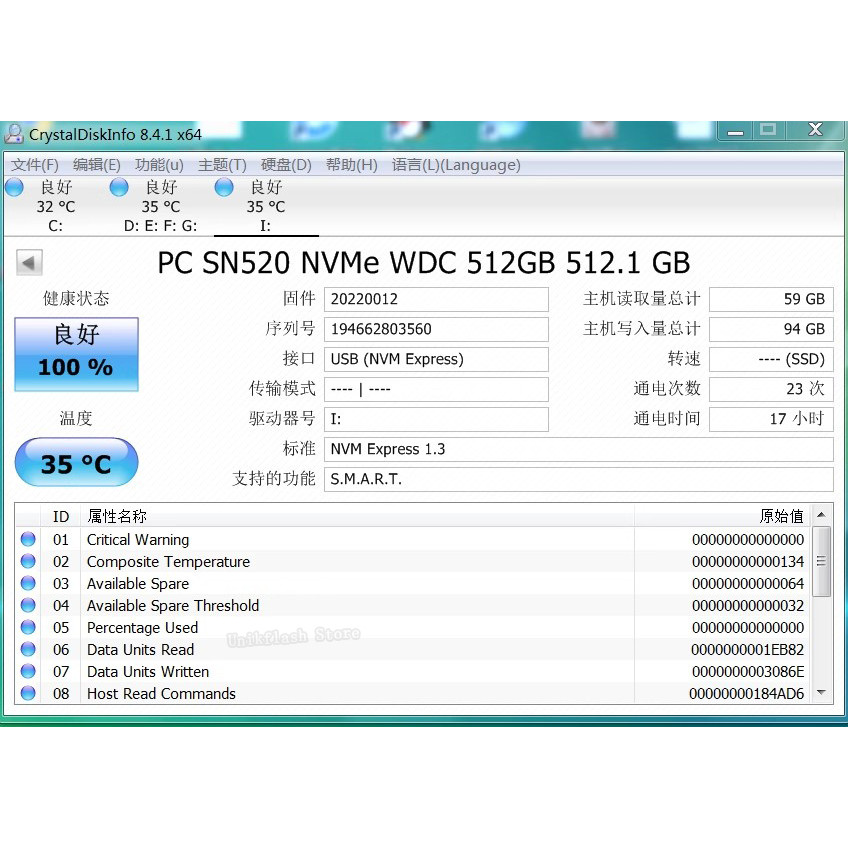Viewport: 848px width, 848px height.
Task: Maximize the CrystalDiskInfo window
Action: coord(768,130)
